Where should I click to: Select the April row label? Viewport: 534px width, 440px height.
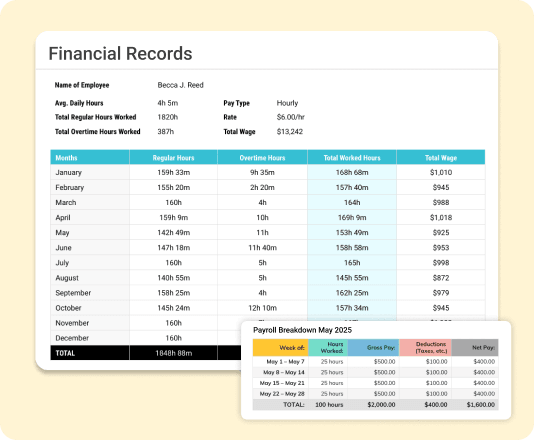click(x=63, y=218)
